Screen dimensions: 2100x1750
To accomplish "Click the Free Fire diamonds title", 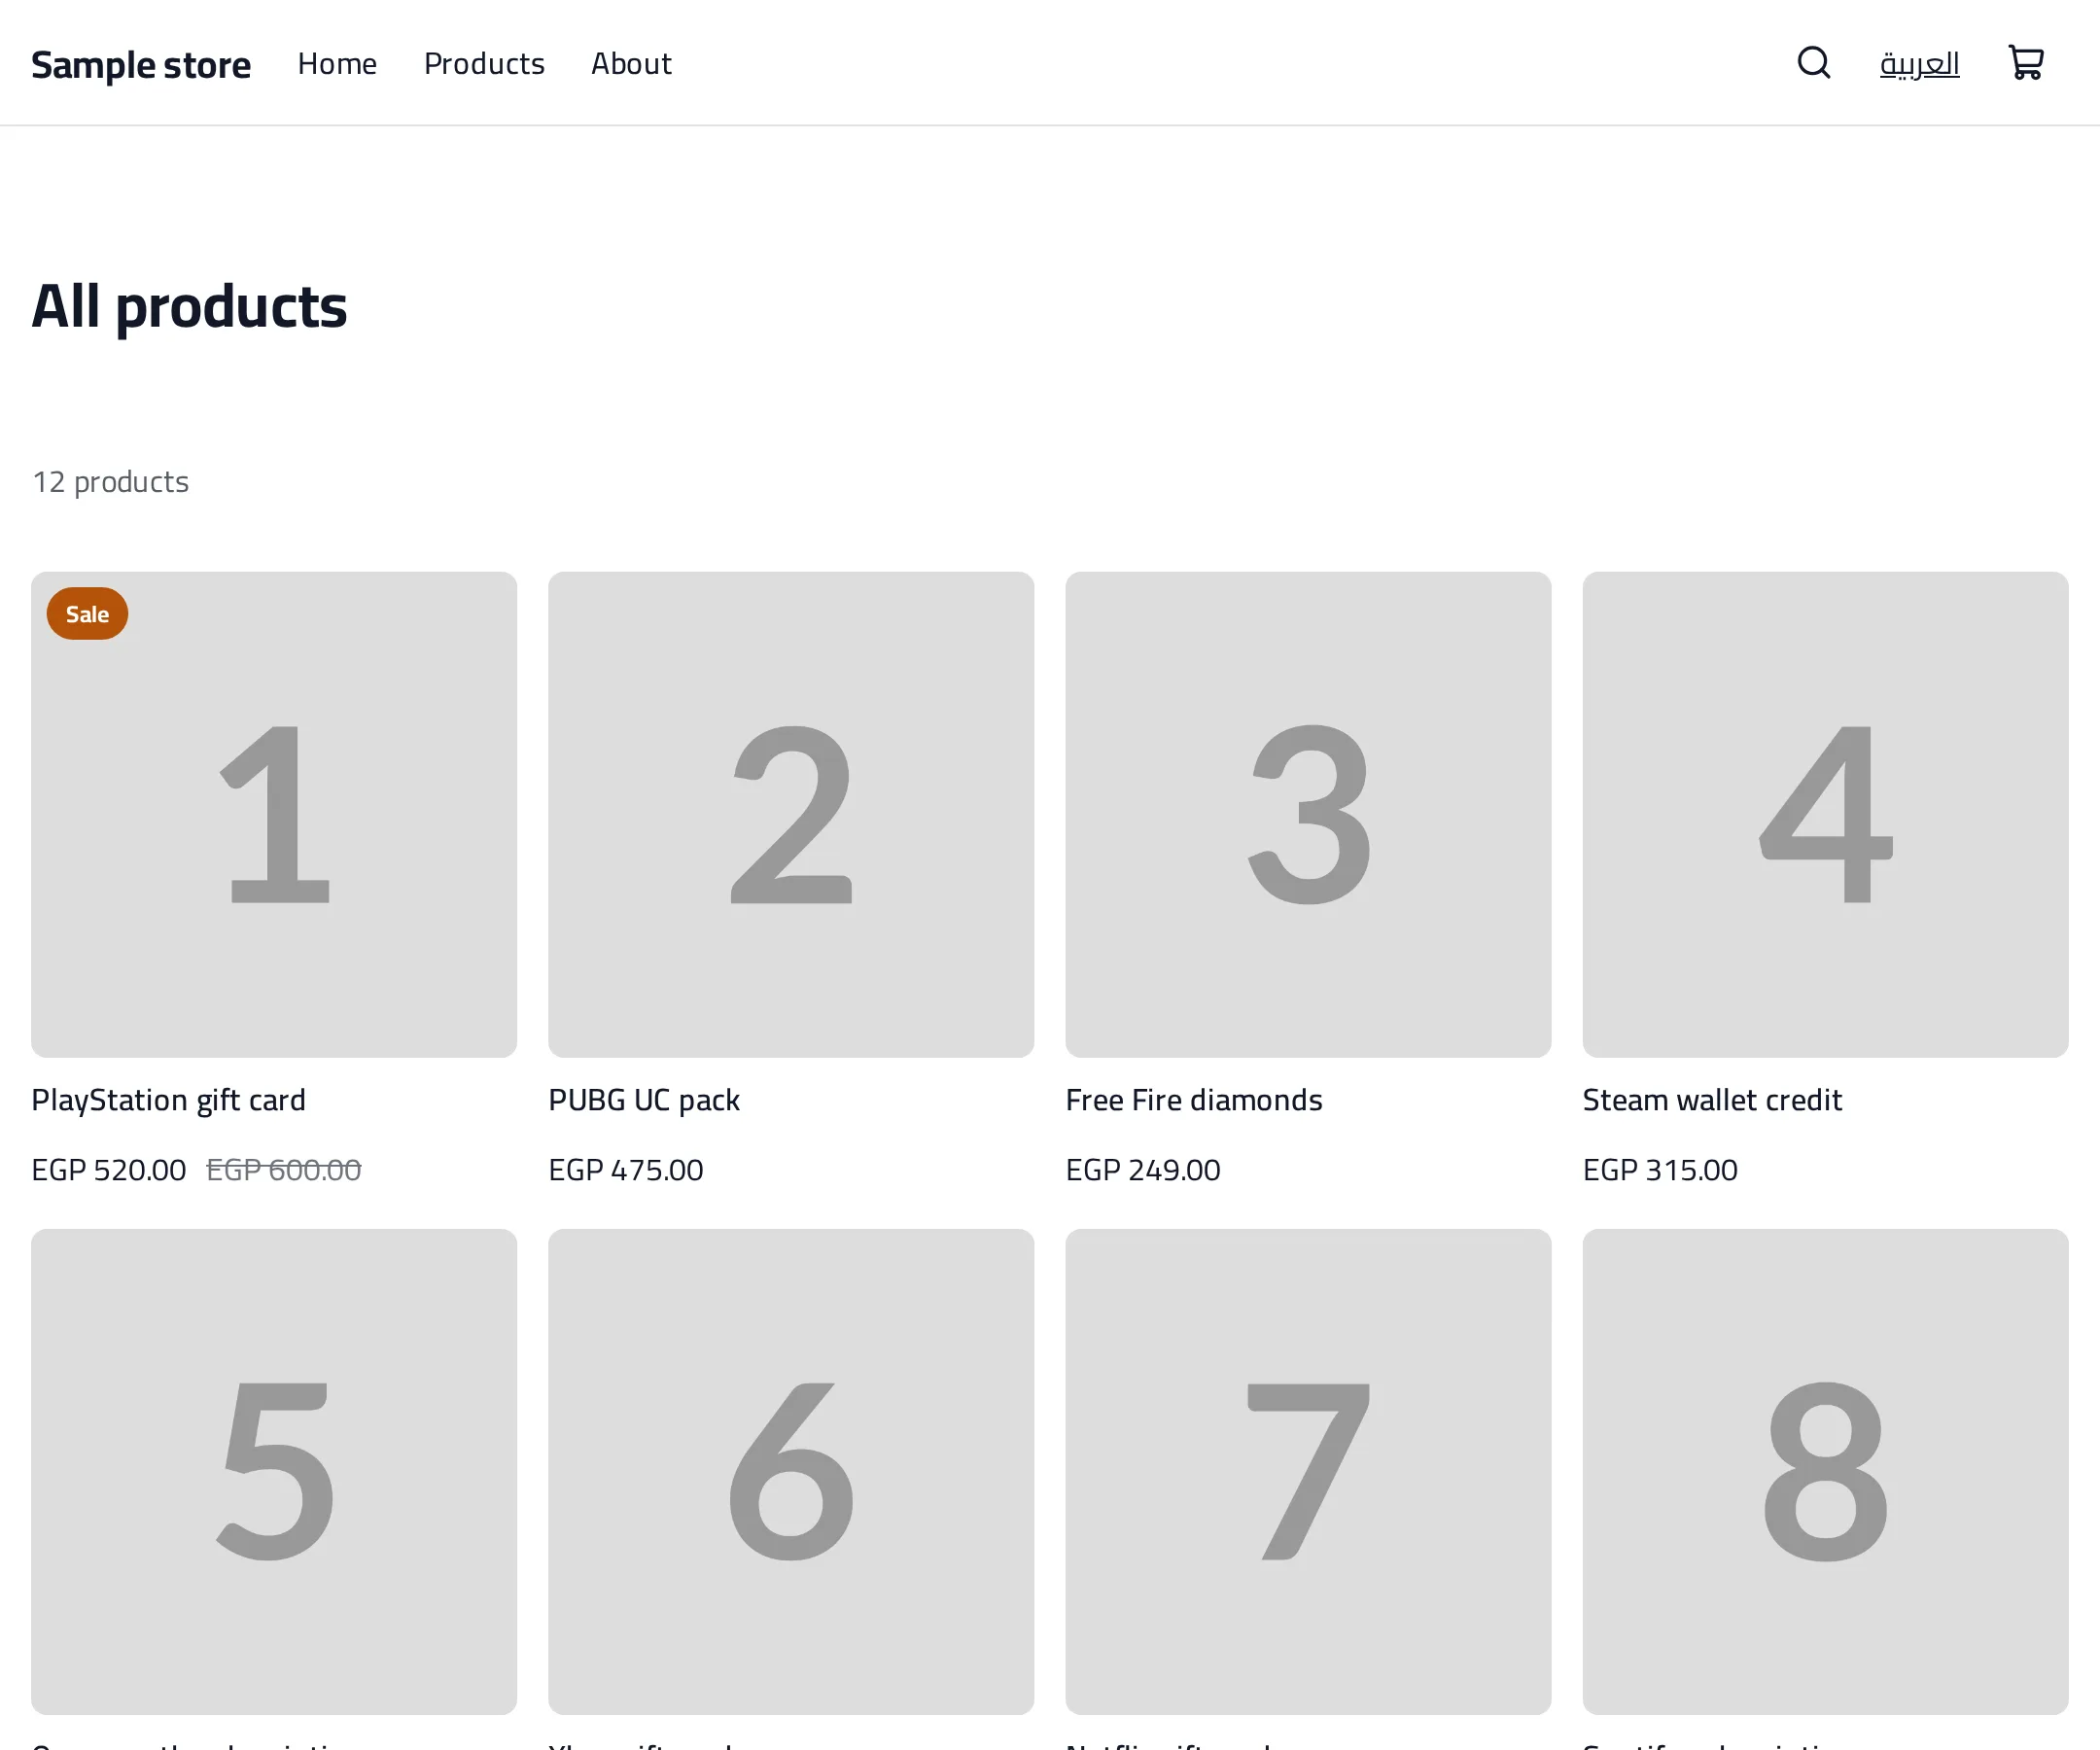I will click(x=1194, y=1100).
